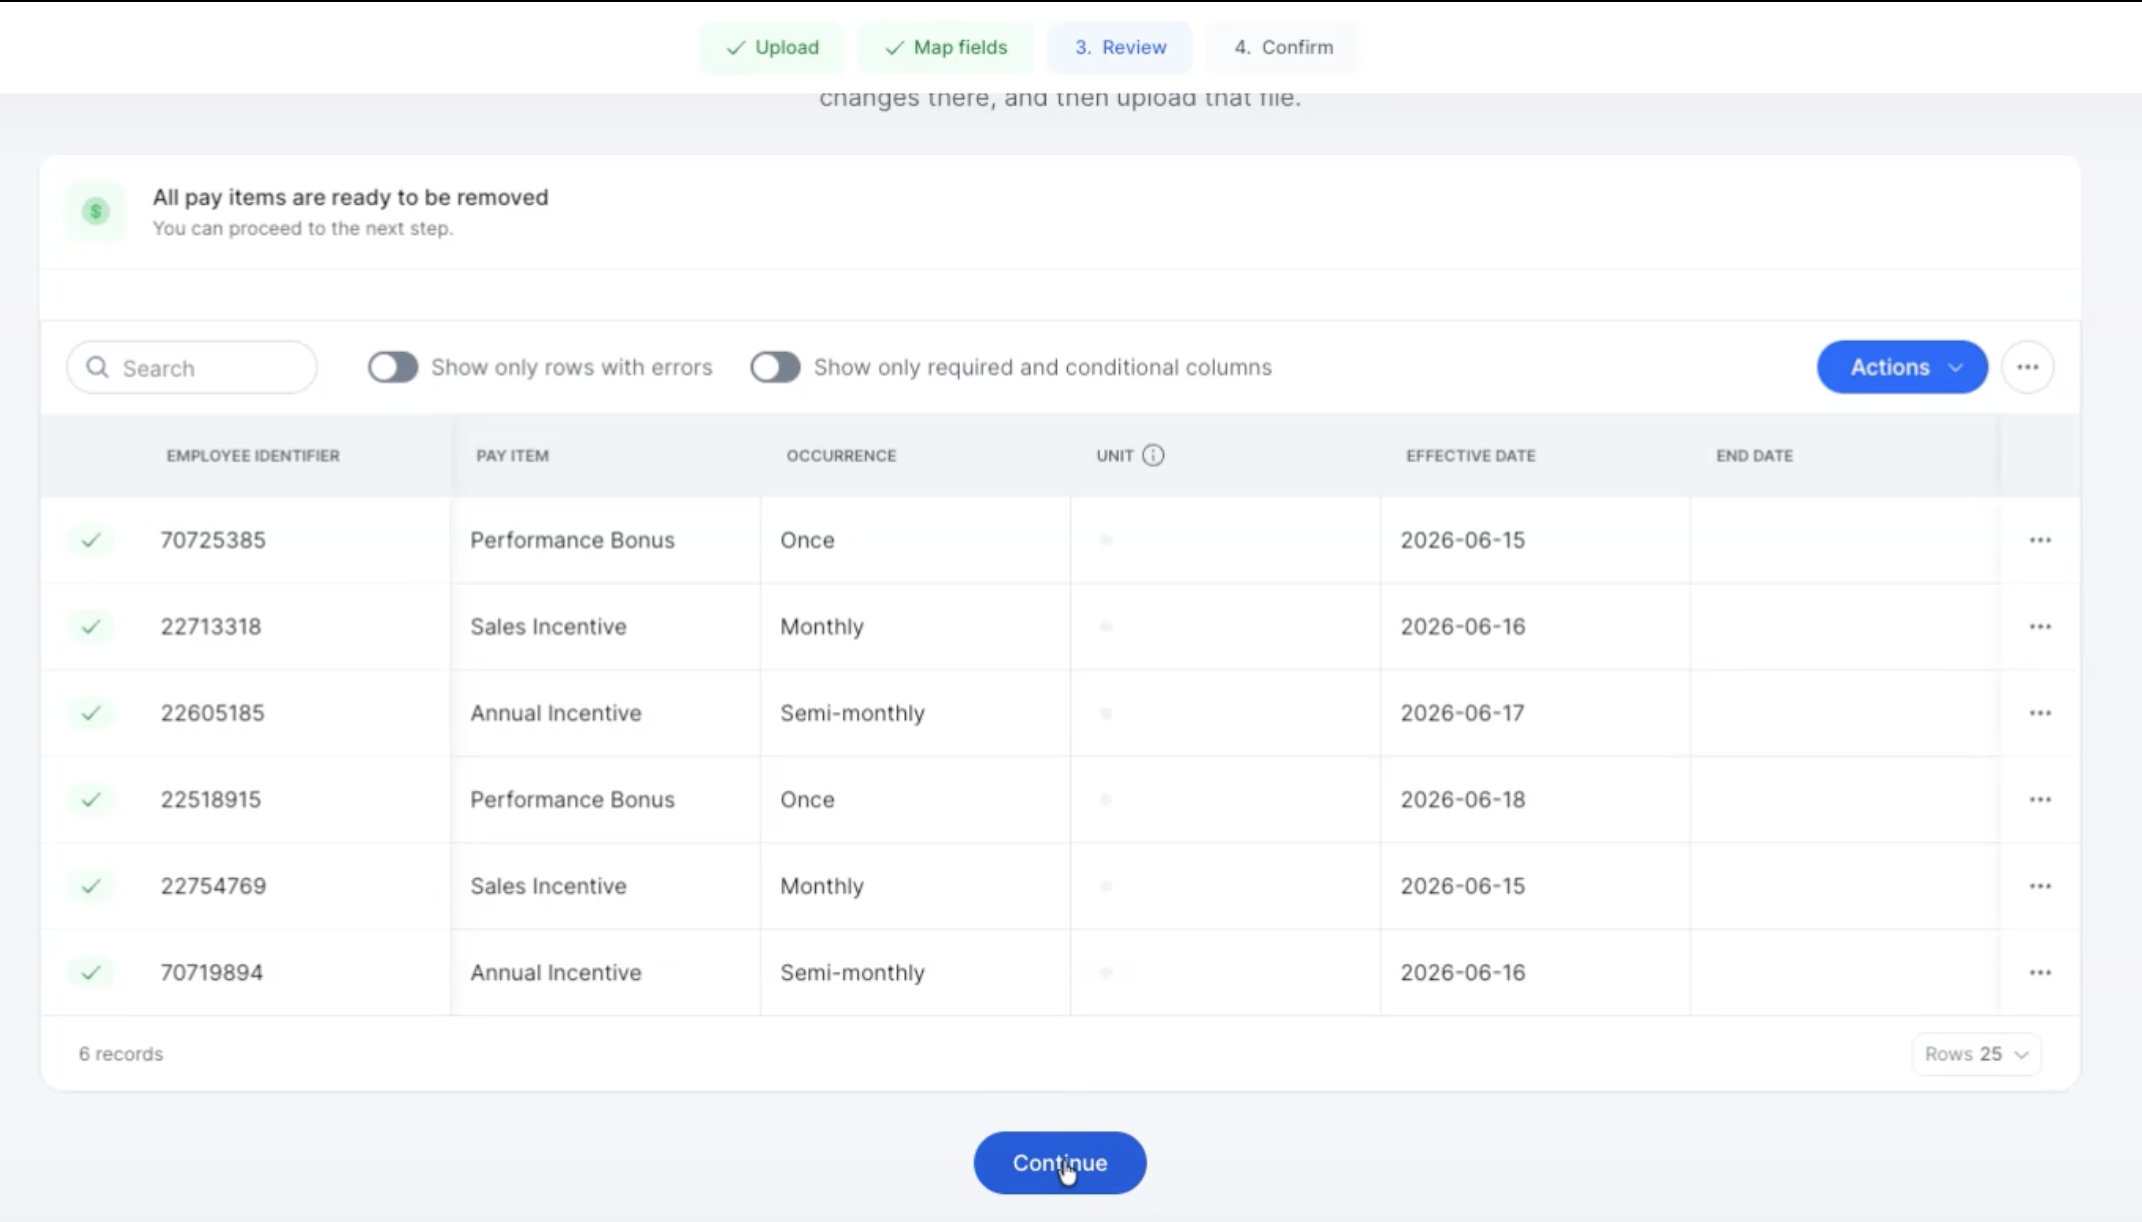This screenshot has height=1222, width=2142.
Task: Click the 6 records count label
Action: (x=121, y=1054)
